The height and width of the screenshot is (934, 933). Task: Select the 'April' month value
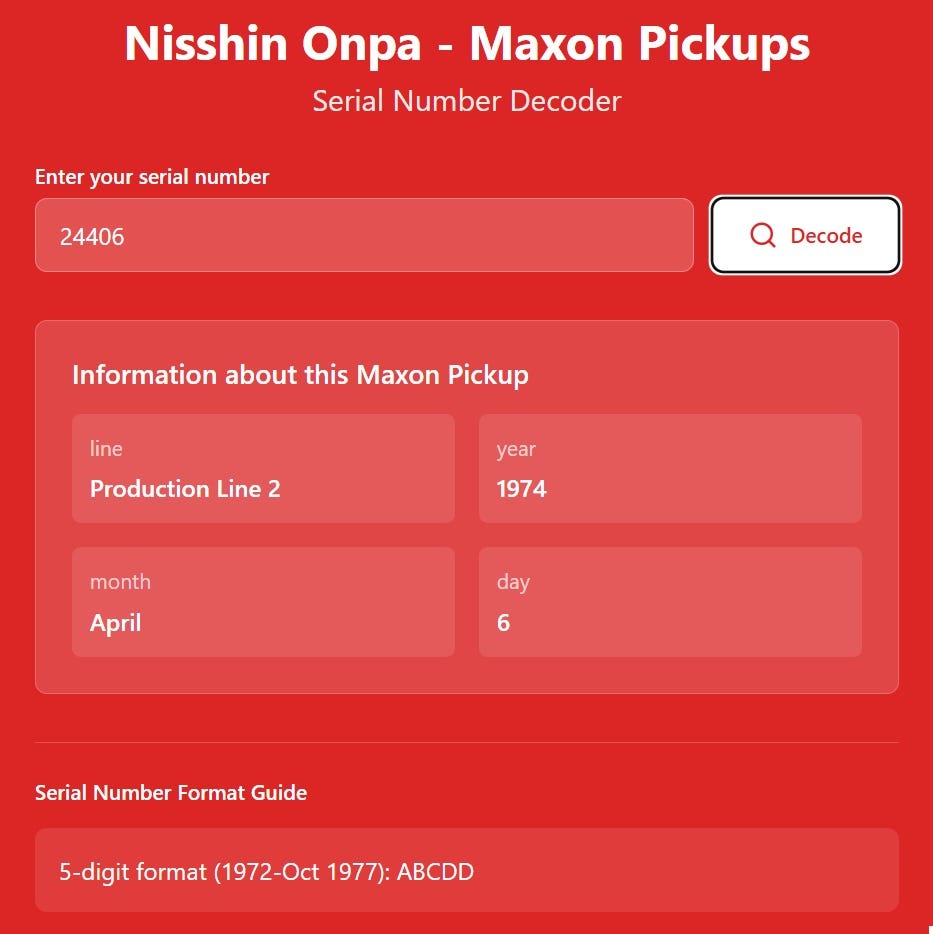pyautogui.click(x=115, y=623)
